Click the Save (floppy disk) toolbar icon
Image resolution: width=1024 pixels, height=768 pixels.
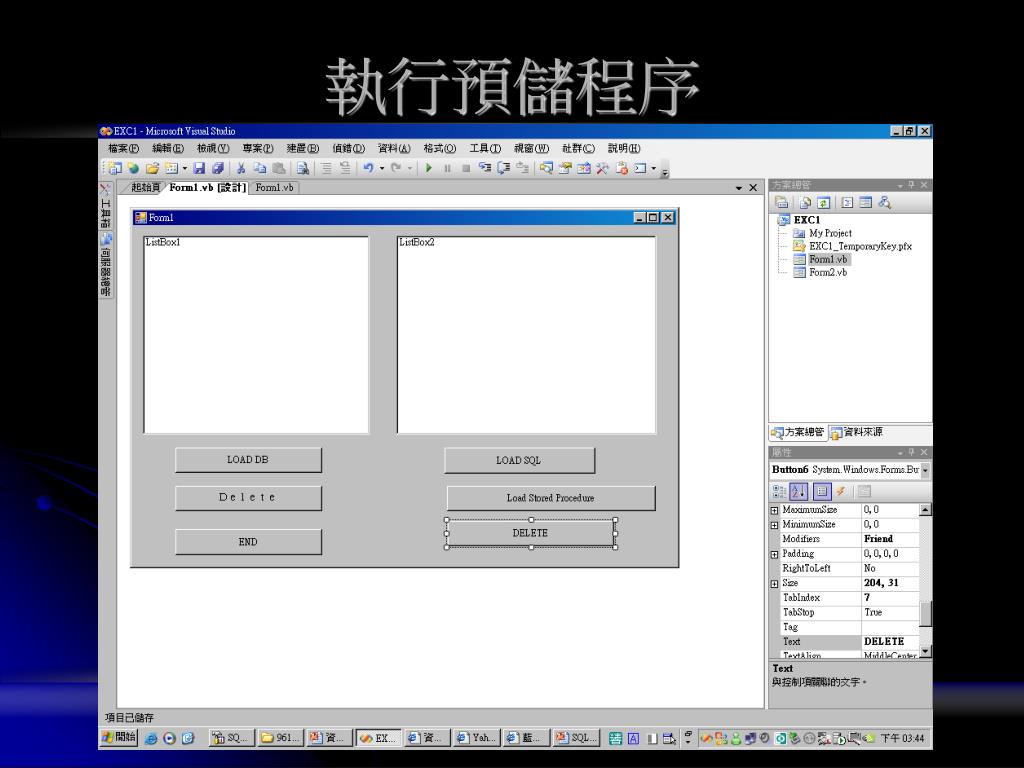pyautogui.click(x=199, y=168)
